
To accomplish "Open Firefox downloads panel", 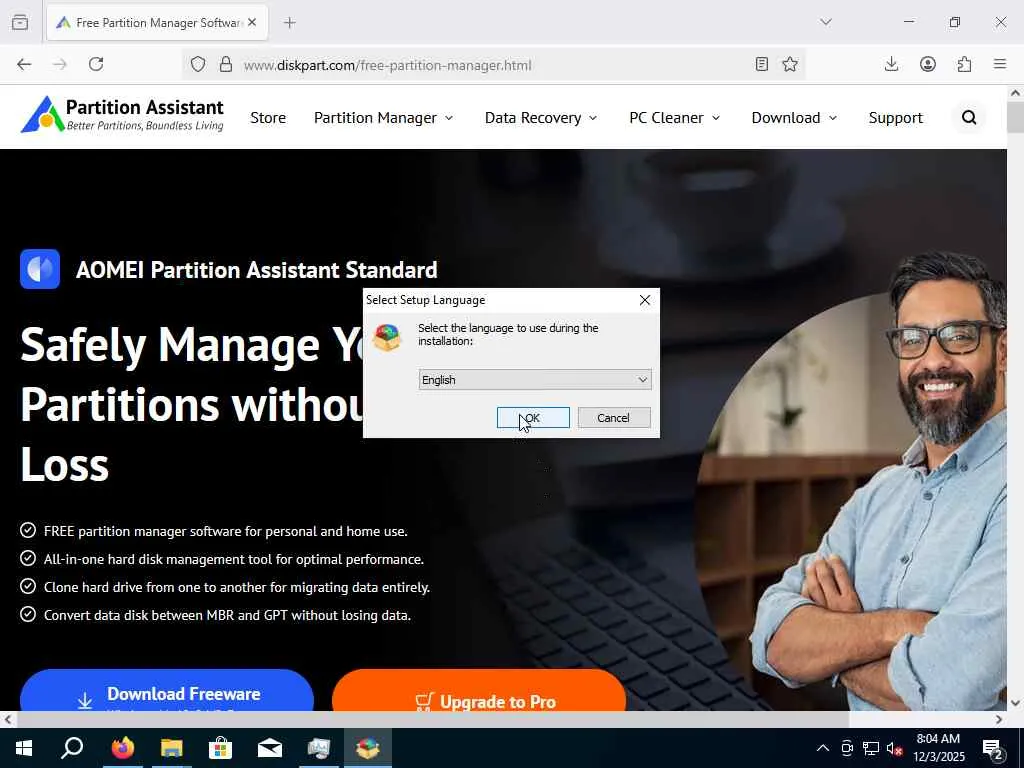I will pyautogui.click(x=891, y=64).
